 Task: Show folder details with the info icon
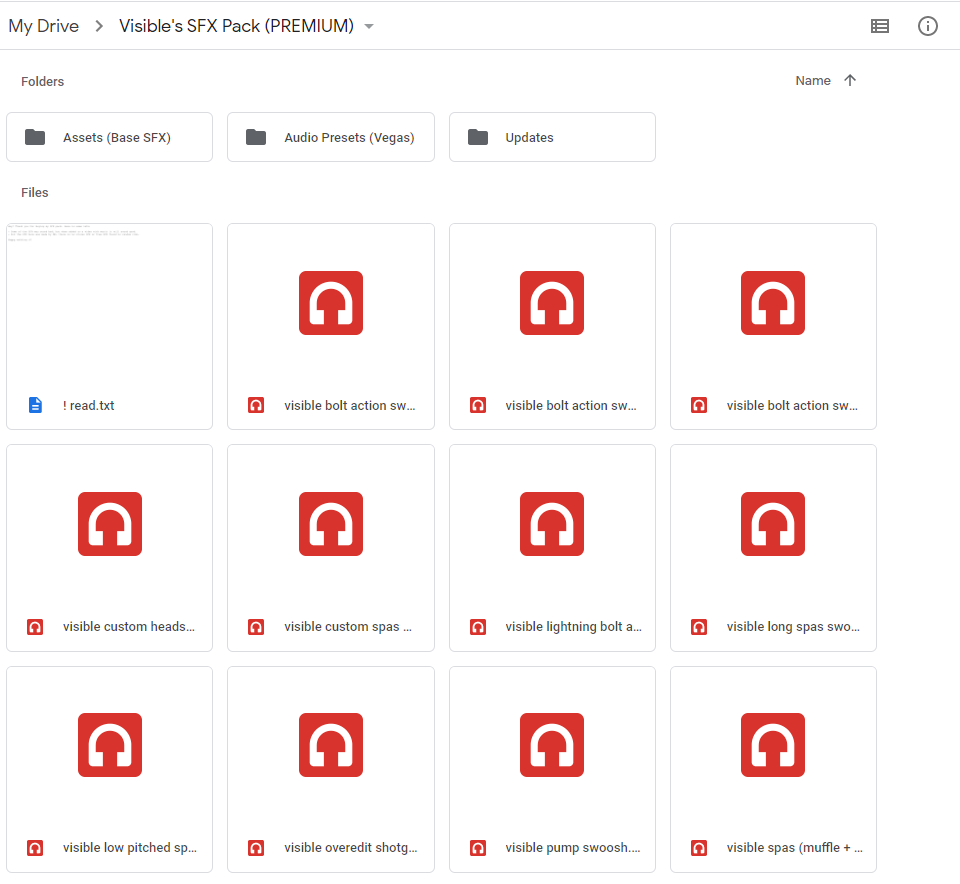point(928,26)
